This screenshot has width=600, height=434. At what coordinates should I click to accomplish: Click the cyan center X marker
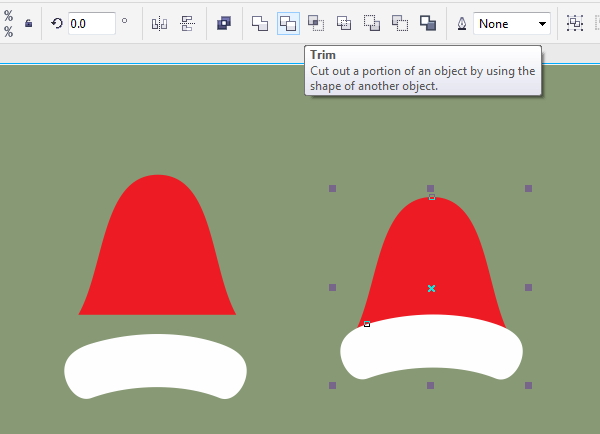431,289
